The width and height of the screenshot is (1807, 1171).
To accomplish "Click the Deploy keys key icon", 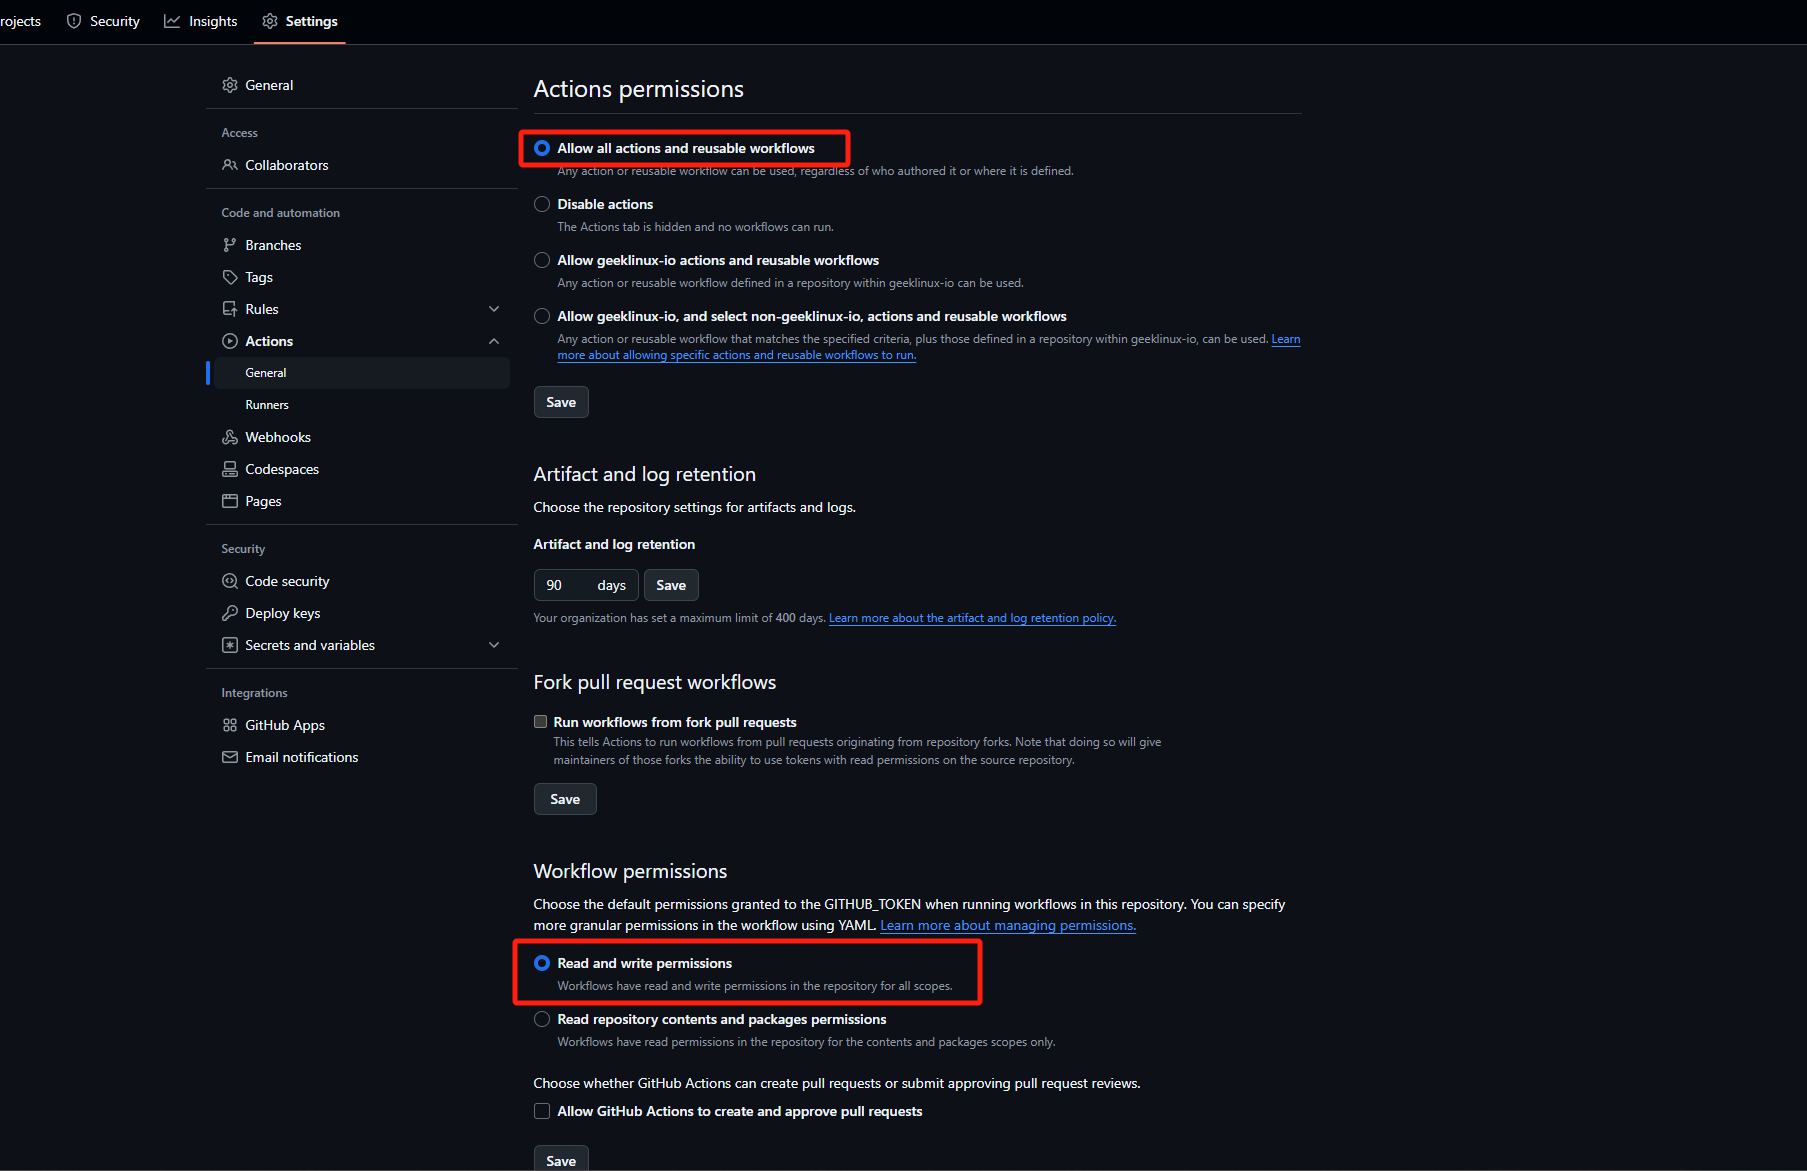I will 230,613.
